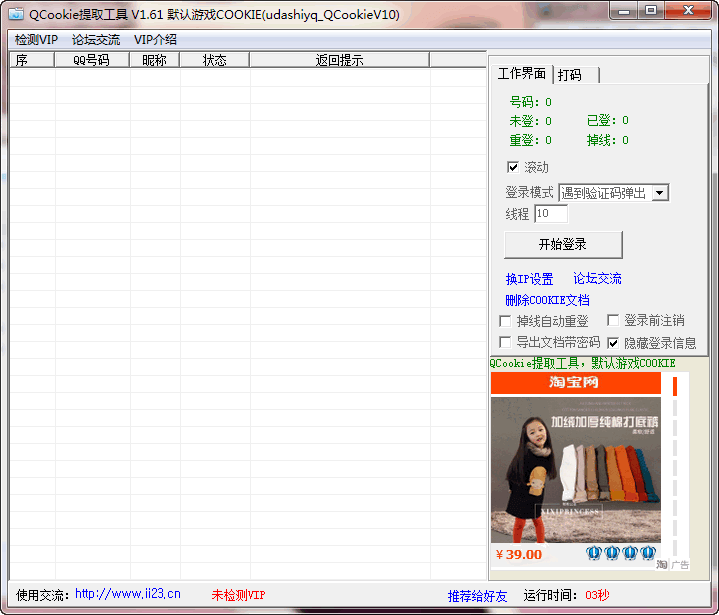
Task: Open the leggings product ad thumbnail
Action: [x=575, y=470]
